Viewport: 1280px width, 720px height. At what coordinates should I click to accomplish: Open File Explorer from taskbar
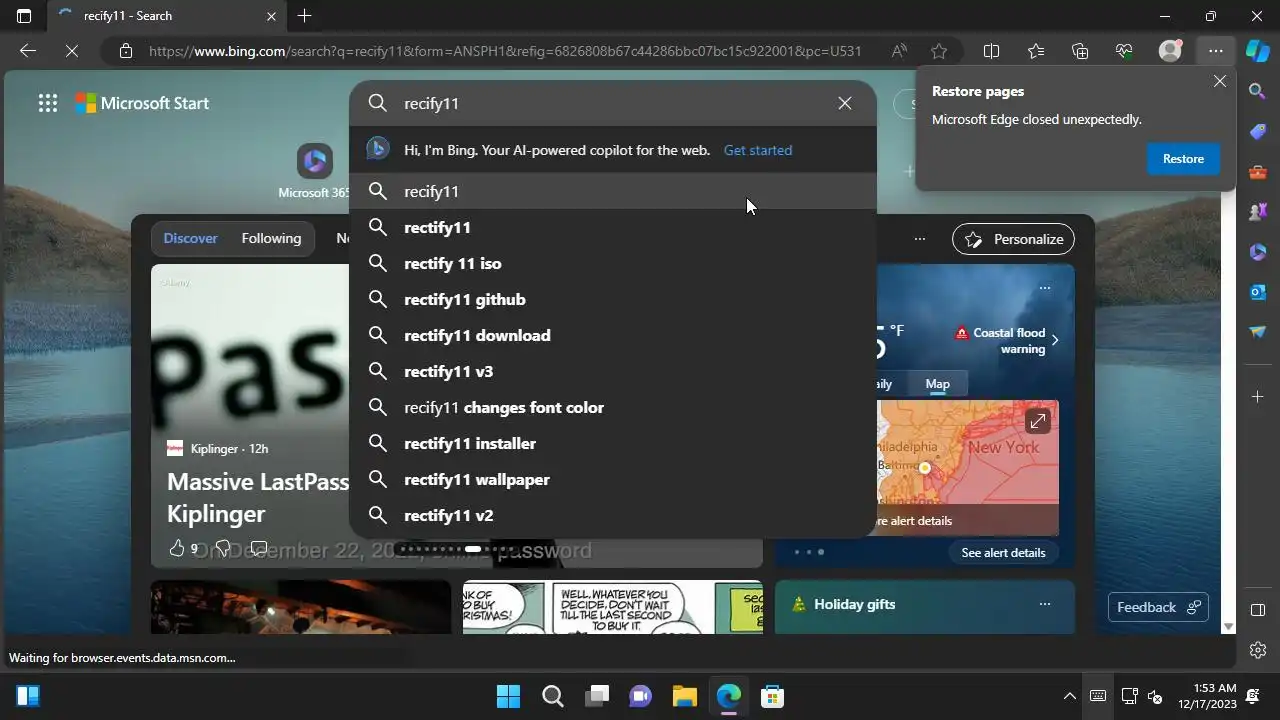pyautogui.click(x=684, y=697)
